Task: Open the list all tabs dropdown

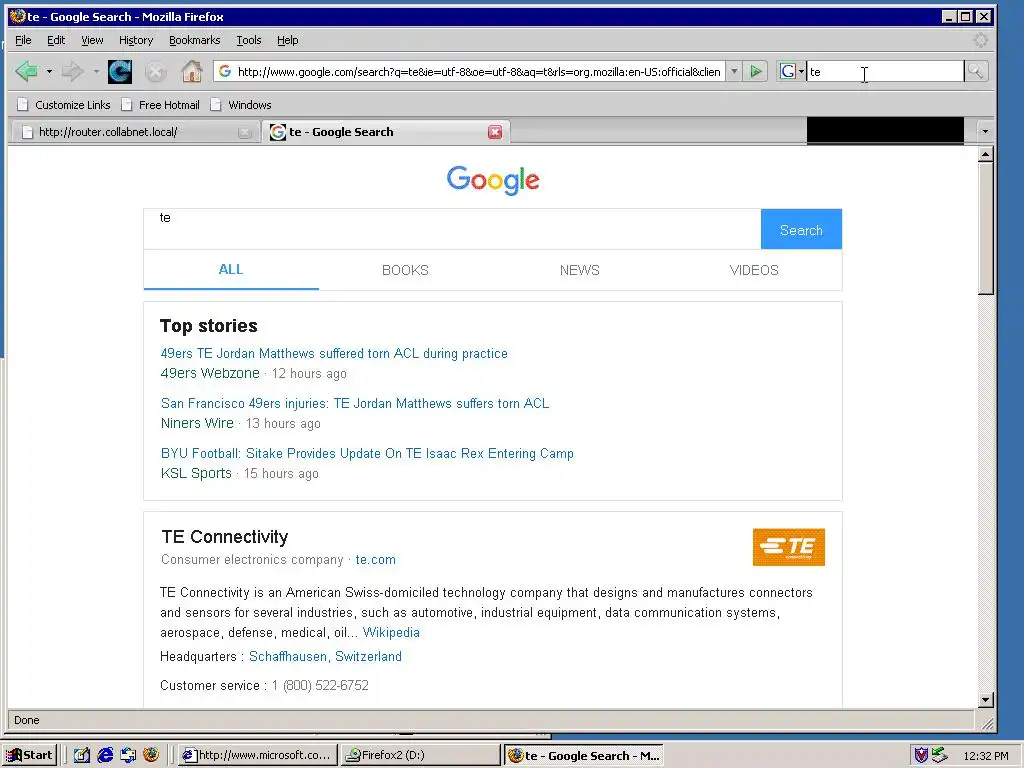Action: point(985,132)
